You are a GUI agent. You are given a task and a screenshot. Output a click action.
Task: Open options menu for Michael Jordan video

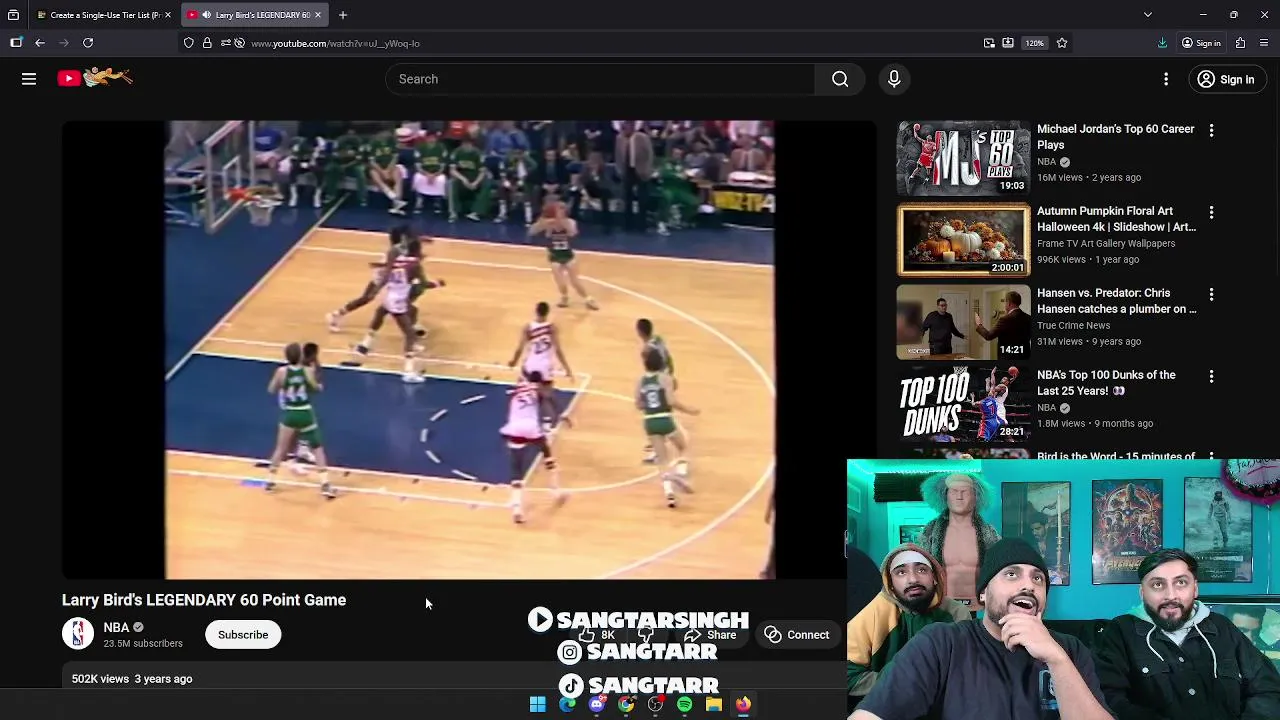point(1211,131)
